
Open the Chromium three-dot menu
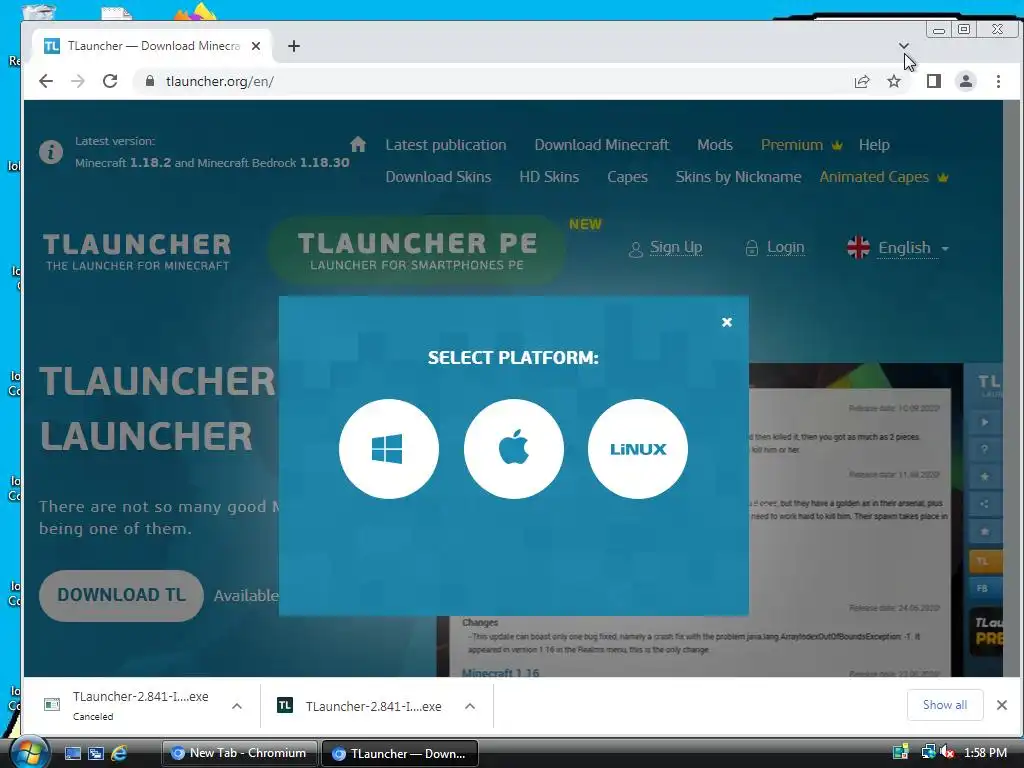pos(998,81)
